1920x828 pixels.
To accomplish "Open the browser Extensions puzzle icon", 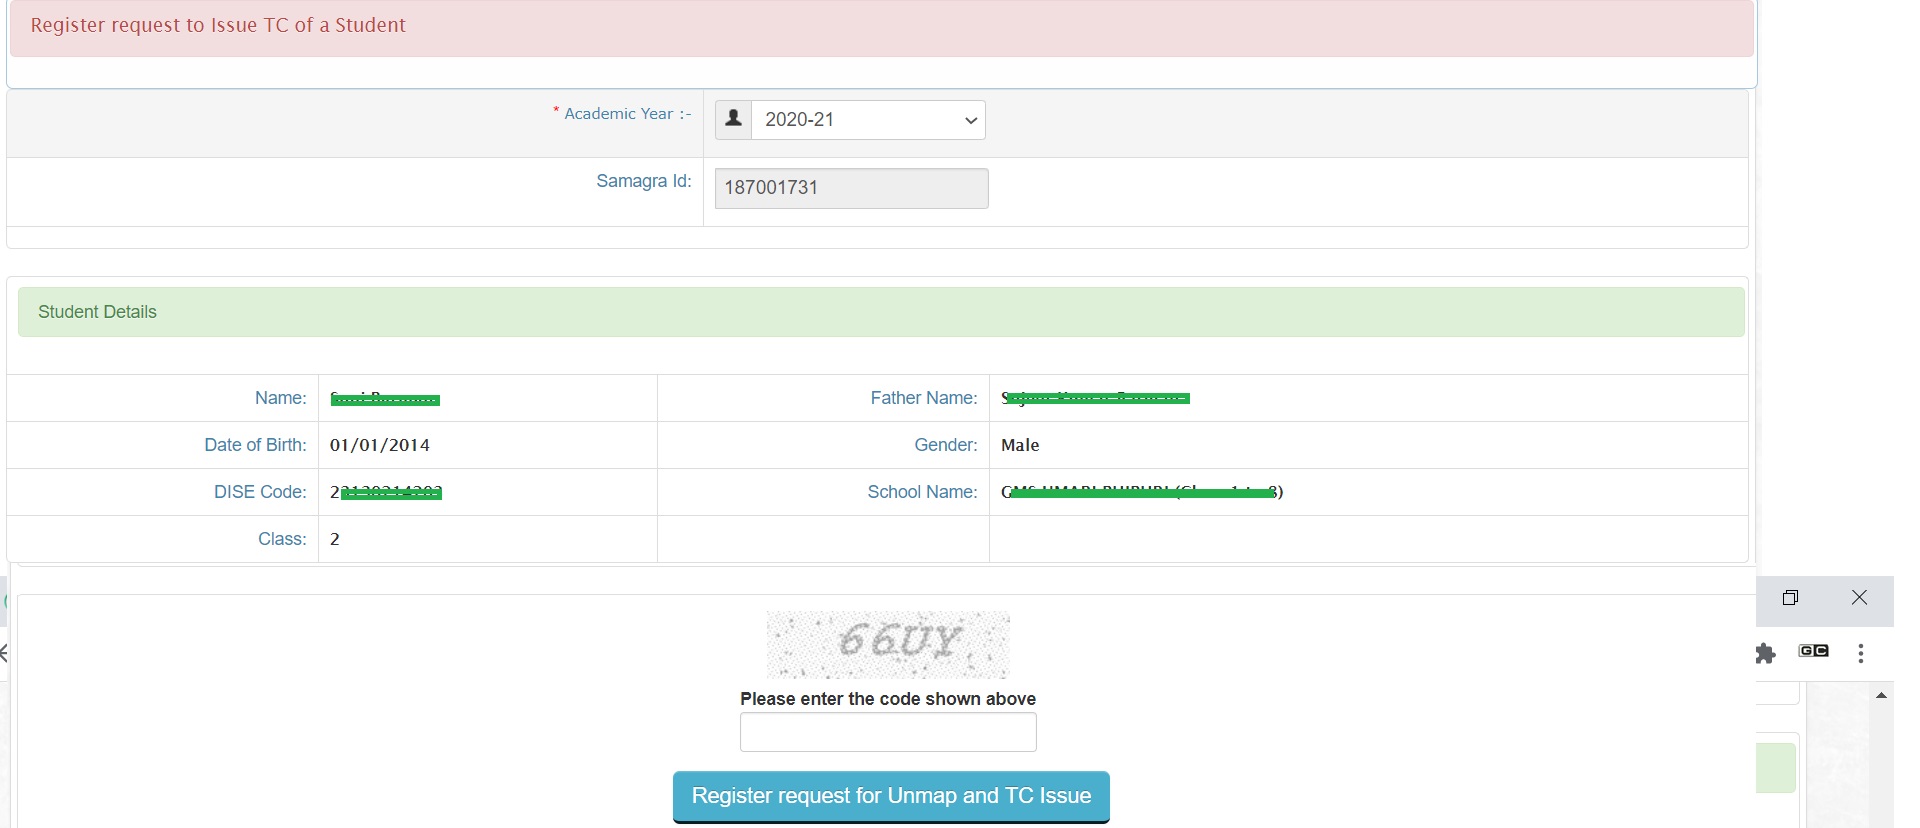I will tap(1766, 653).
